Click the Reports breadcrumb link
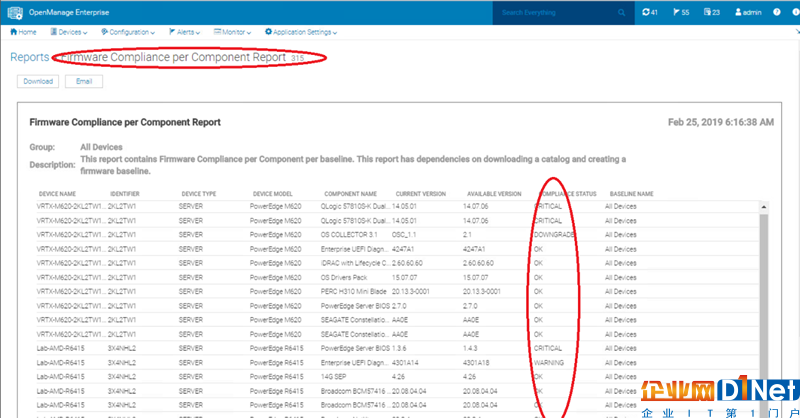This screenshot has height=418, width=800. 30,57
